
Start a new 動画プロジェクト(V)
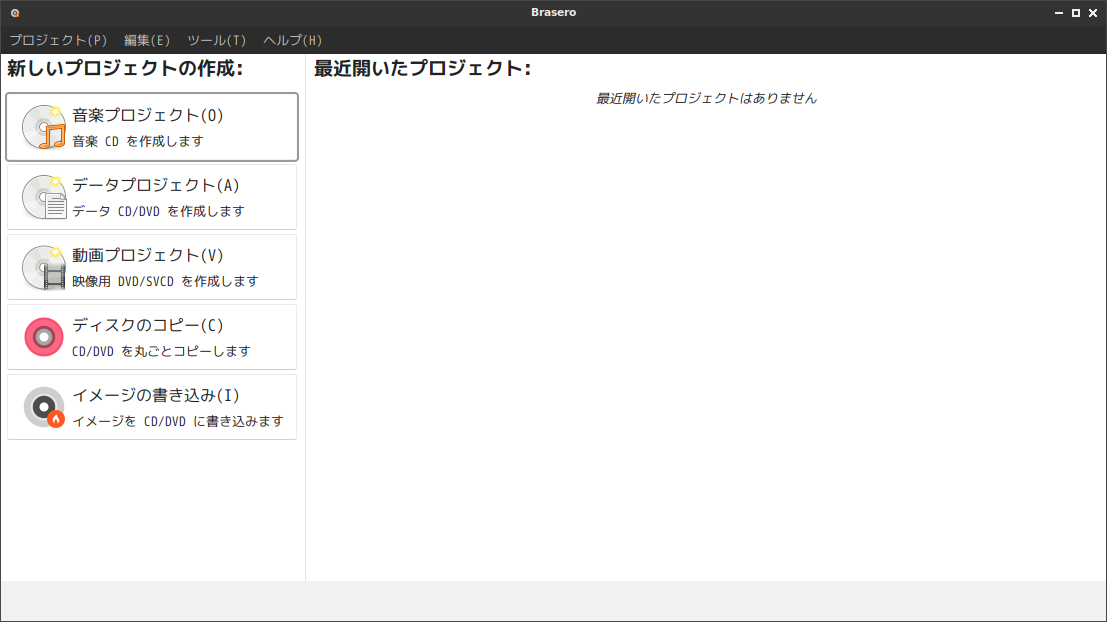[x=152, y=267]
